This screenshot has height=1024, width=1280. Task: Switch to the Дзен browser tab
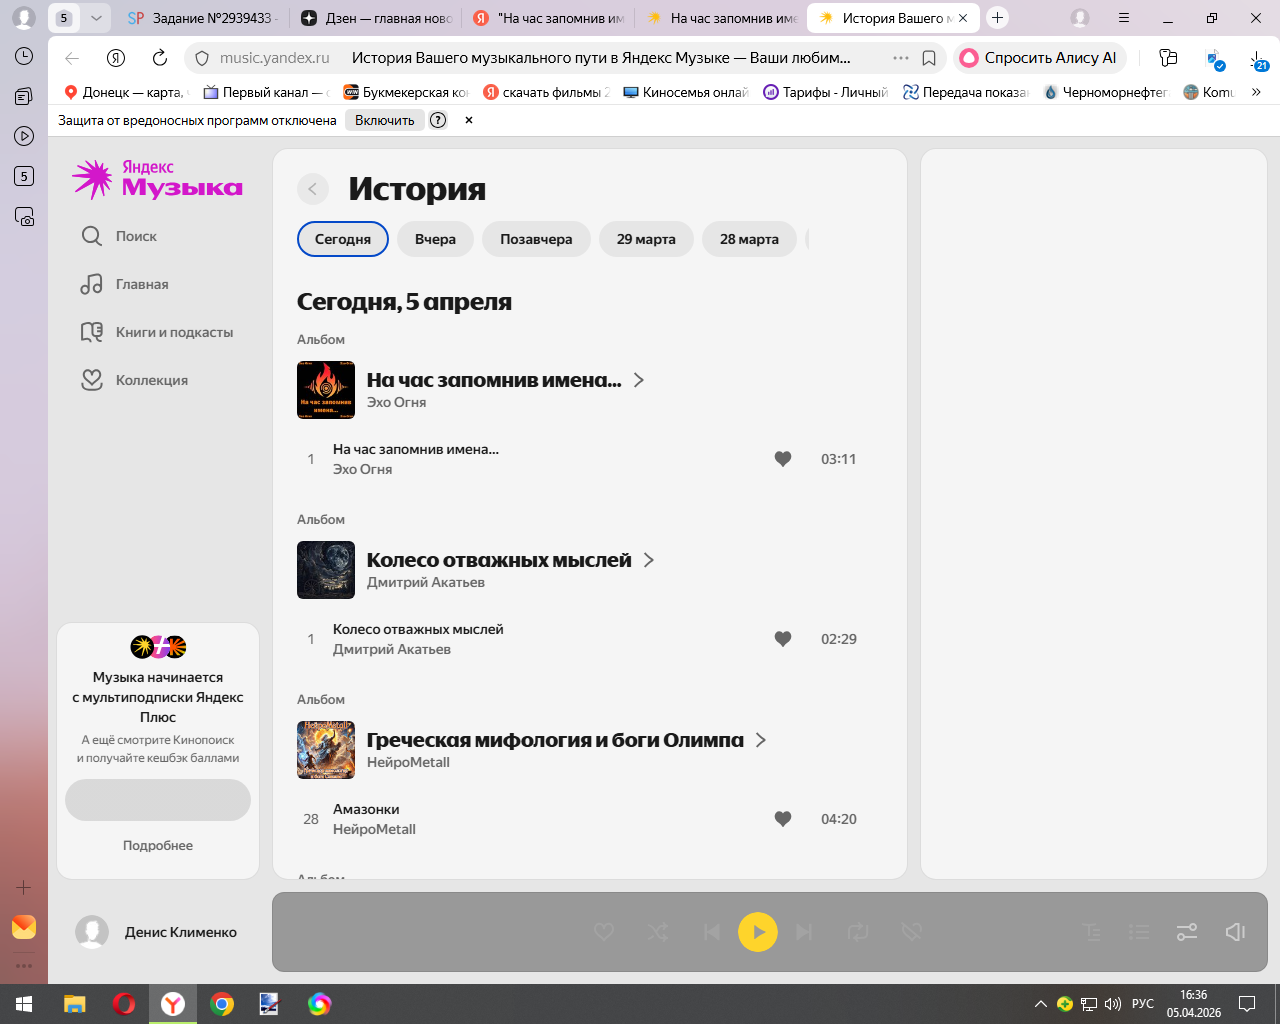pos(378,18)
